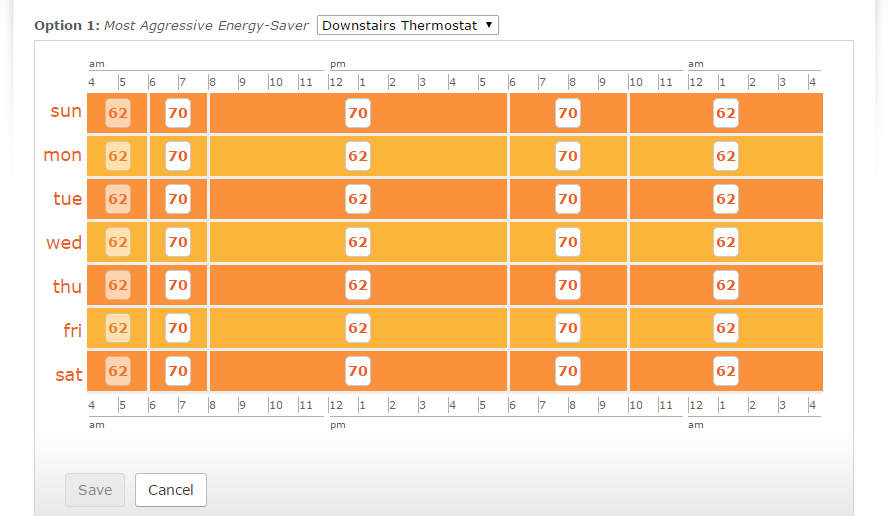
Task: Click the wed day label
Action: (x=64, y=243)
